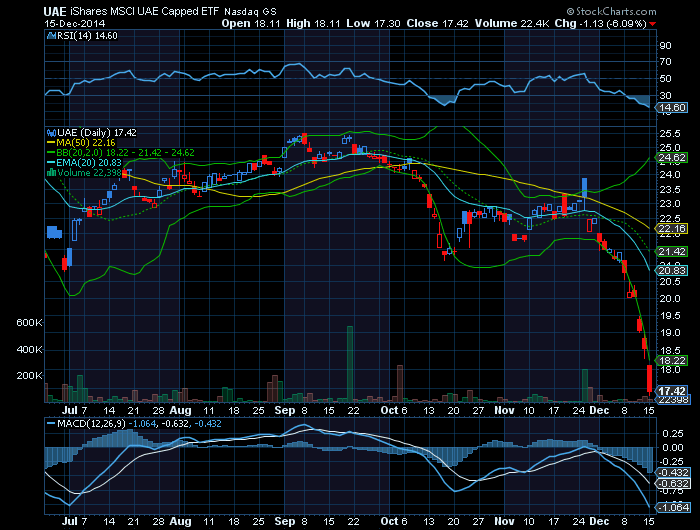Click the MACD(12,26,9) indicator label
The width and height of the screenshot is (700, 530).
92,423
